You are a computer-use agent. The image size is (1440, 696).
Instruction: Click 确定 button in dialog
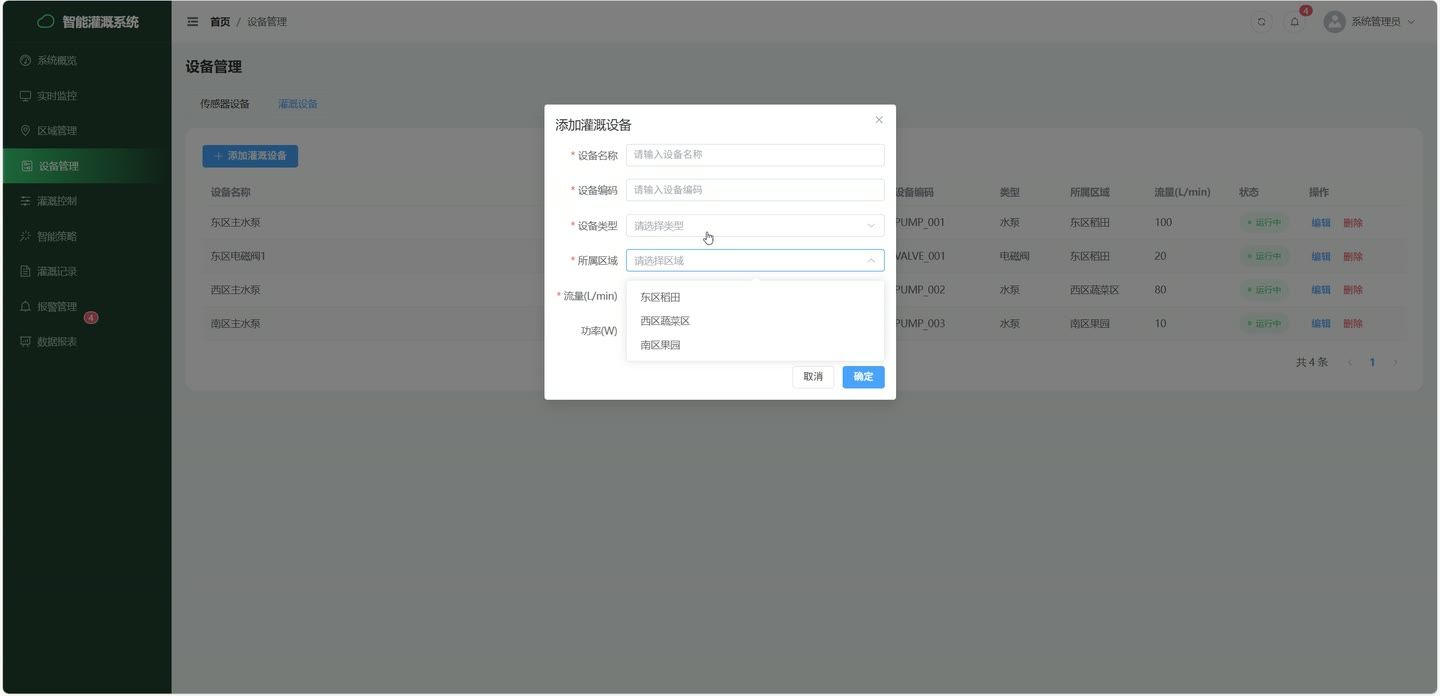863,377
